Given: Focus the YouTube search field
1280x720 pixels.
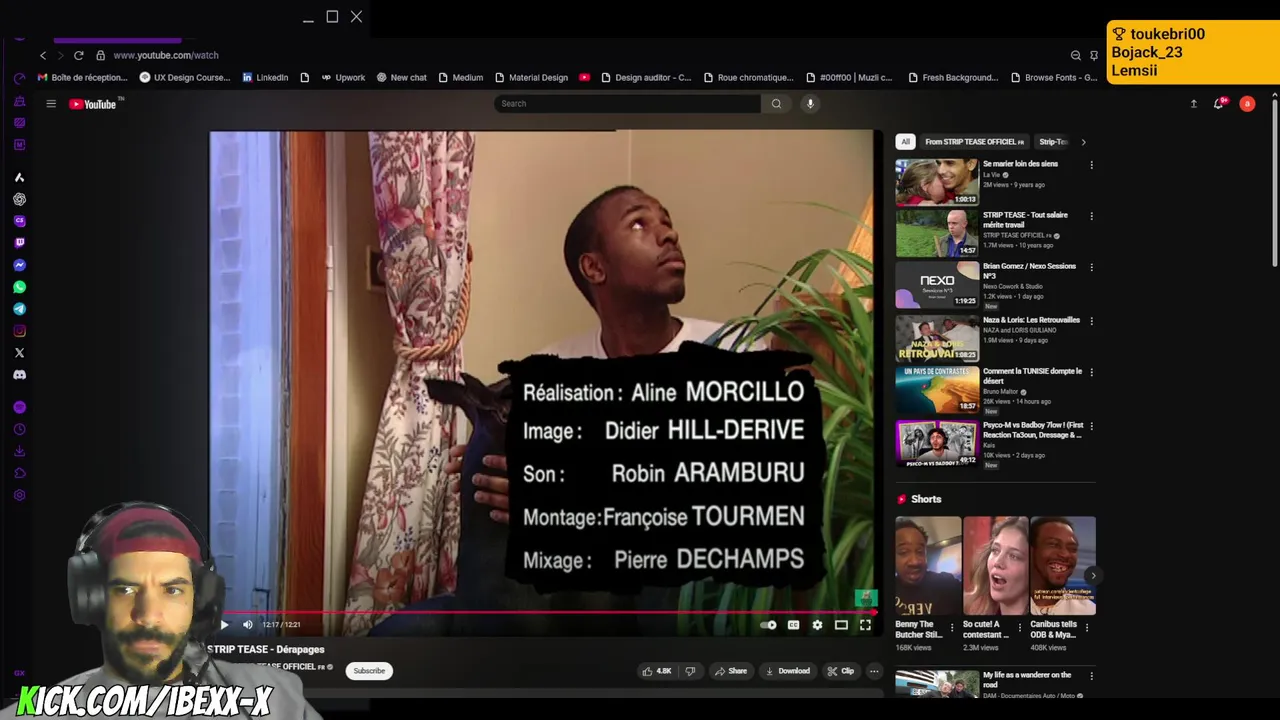Looking at the screenshot, I should click(627, 104).
